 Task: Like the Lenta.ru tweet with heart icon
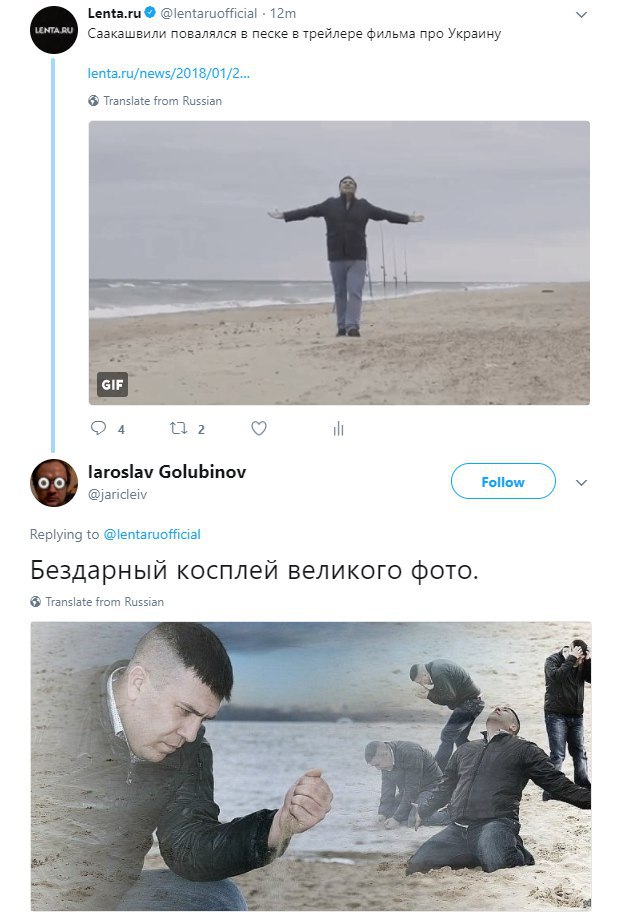click(x=259, y=428)
